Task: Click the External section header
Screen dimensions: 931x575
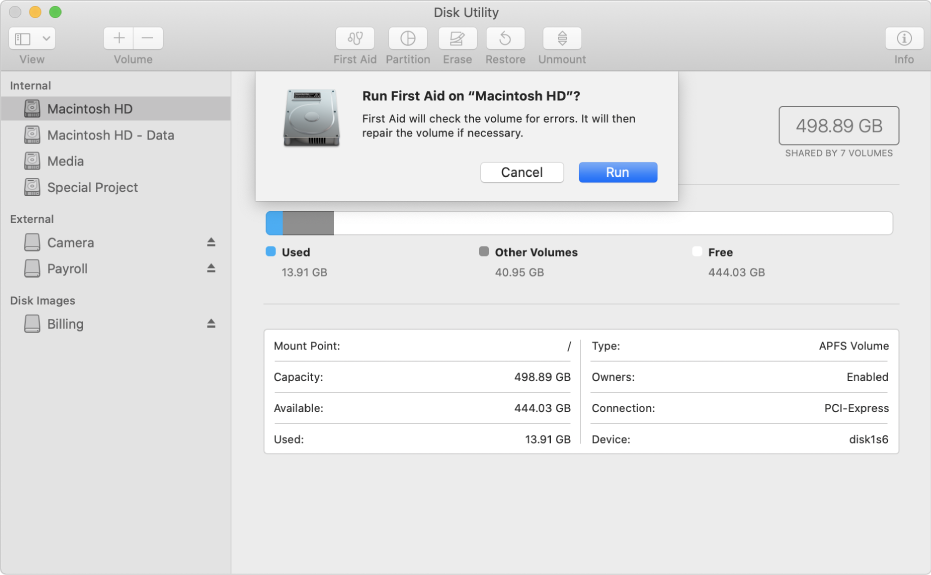Action: [31, 219]
